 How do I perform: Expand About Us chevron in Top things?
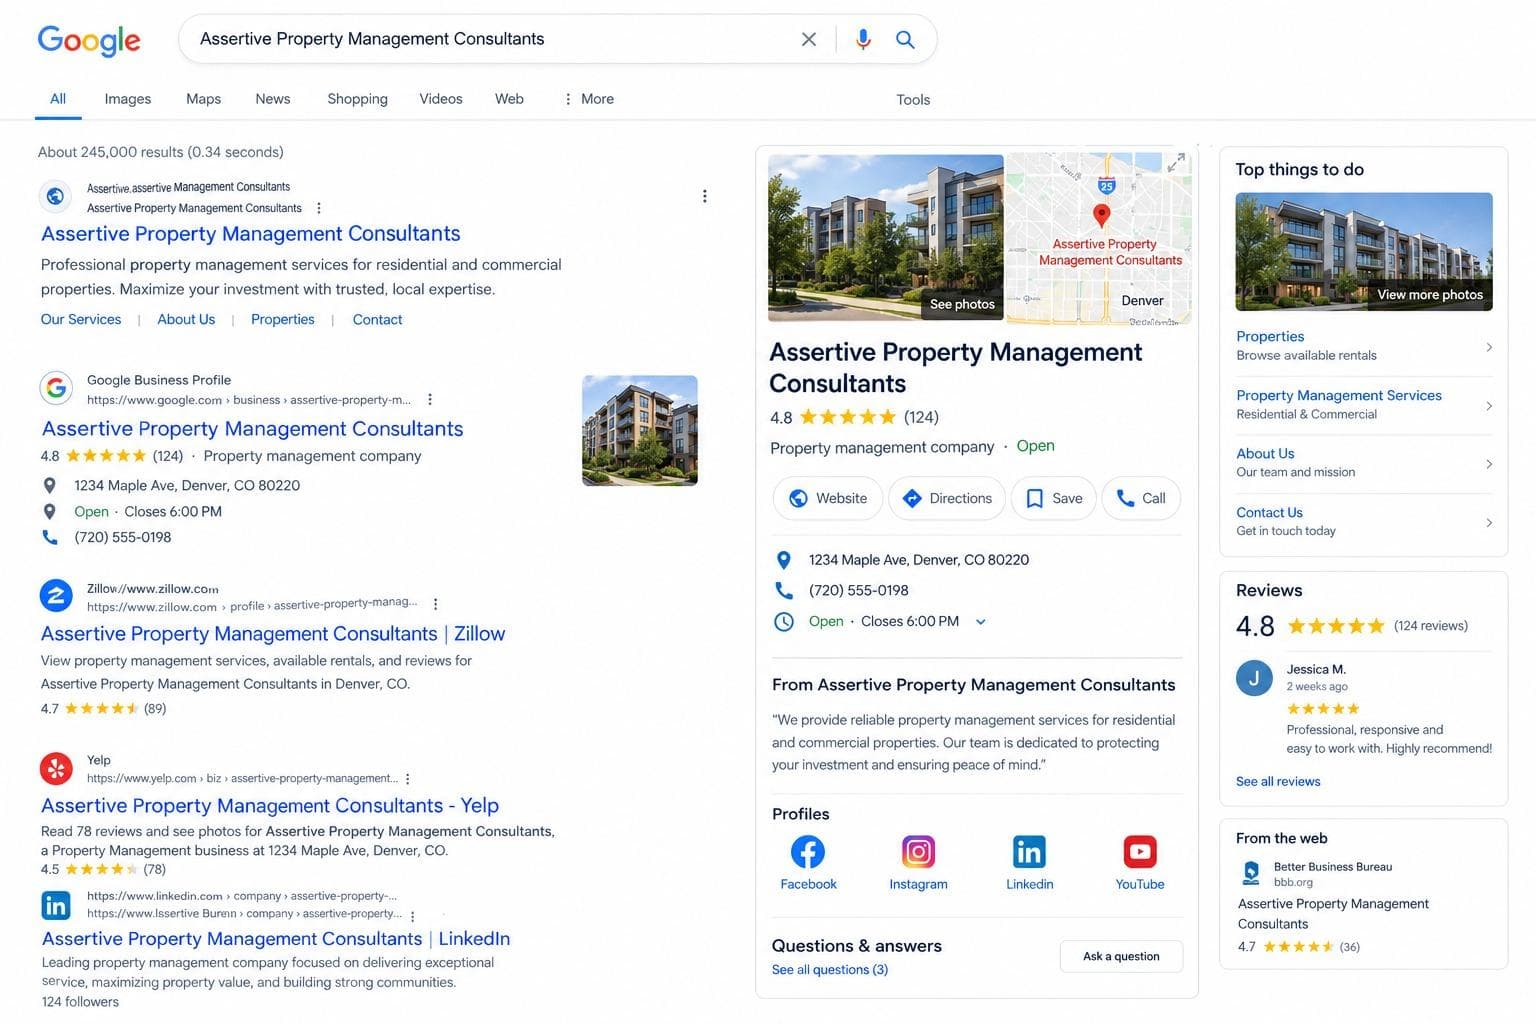click(x=1489, y=464)
